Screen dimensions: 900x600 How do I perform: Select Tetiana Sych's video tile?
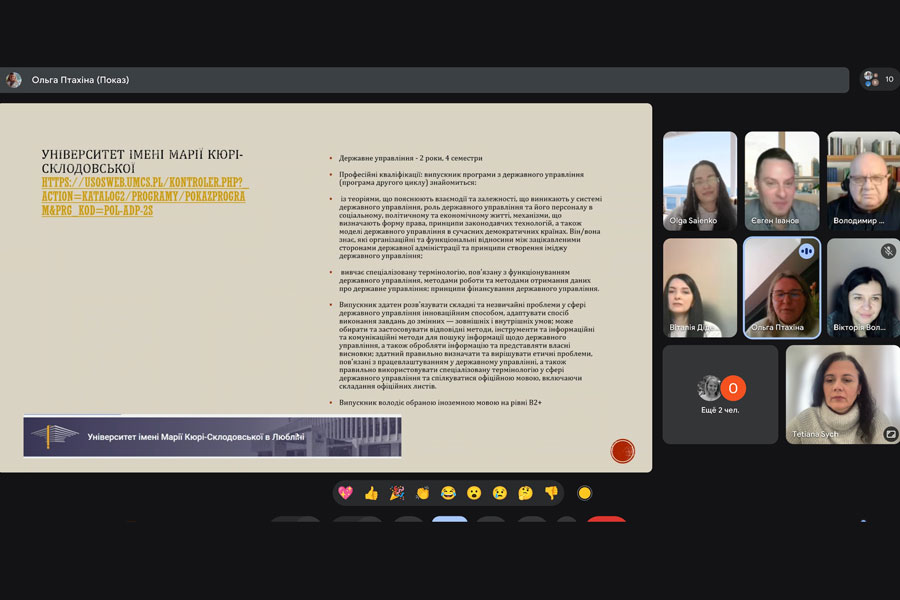[843, 394]
